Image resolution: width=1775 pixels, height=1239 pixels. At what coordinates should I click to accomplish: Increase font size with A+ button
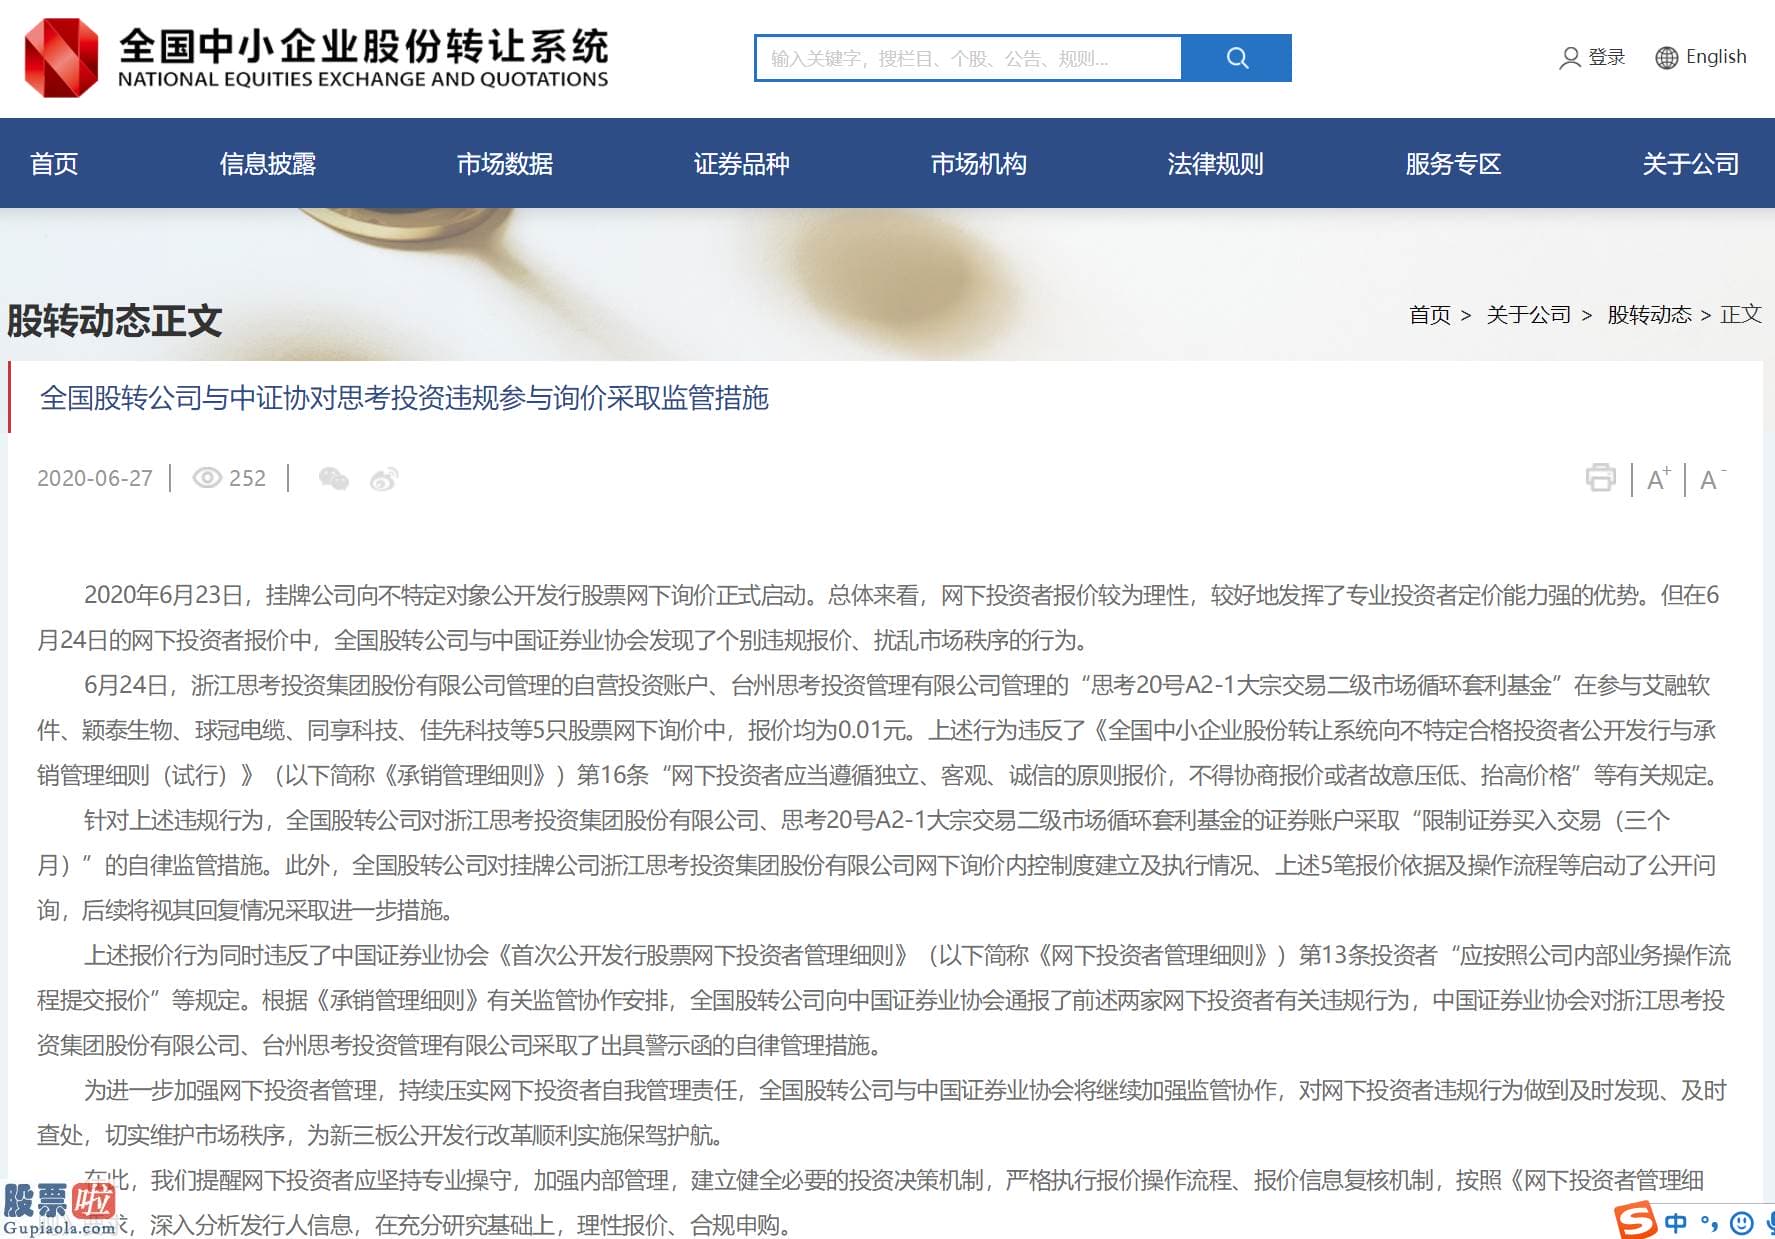coord(1659,479)
